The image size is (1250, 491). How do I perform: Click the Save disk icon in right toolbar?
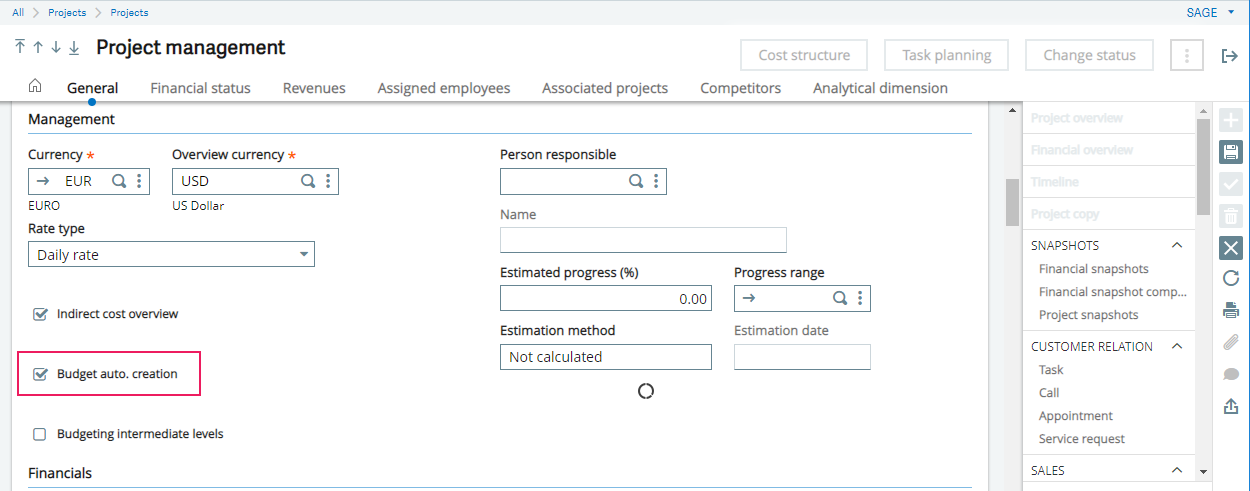tap(1231, 152)
